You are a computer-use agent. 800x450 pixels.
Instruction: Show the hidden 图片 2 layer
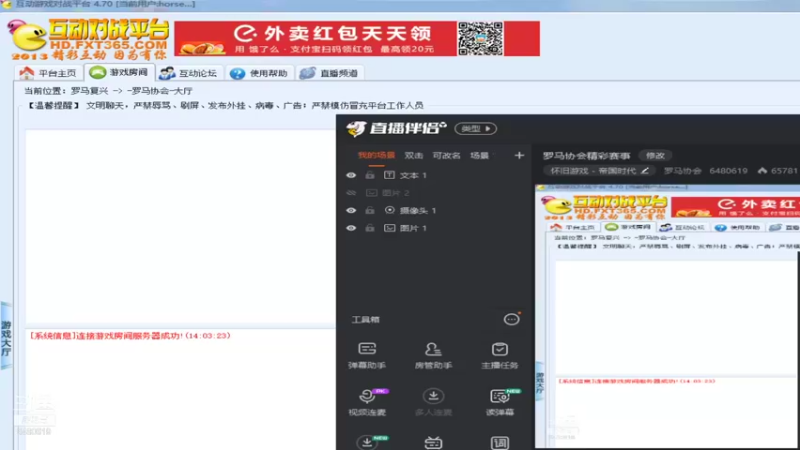[351, 193]
